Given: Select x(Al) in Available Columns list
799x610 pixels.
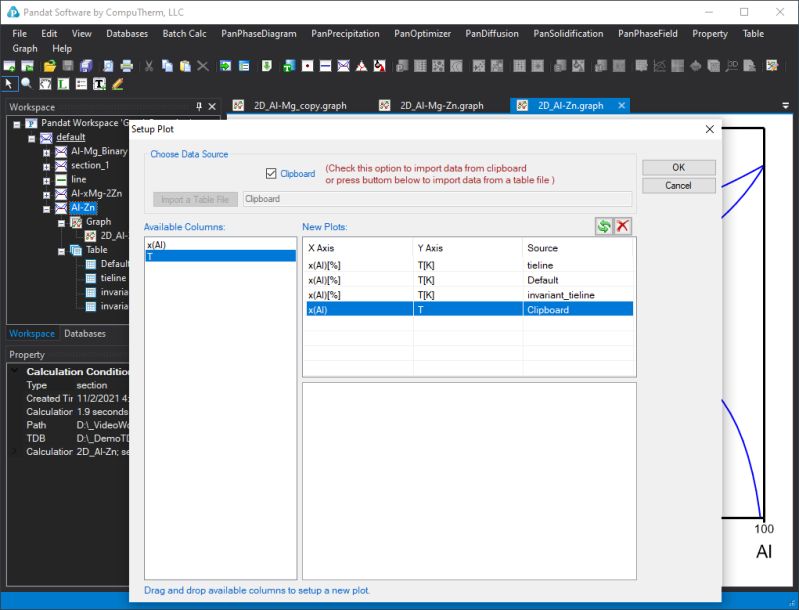Looking at the screenshot, I should tap(220, 245).
